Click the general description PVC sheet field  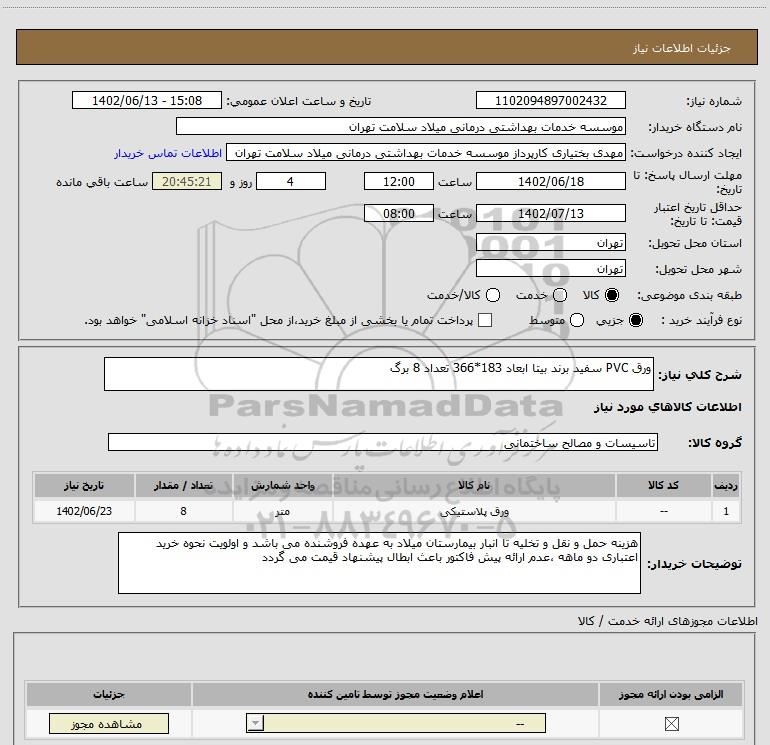(379, 374)
